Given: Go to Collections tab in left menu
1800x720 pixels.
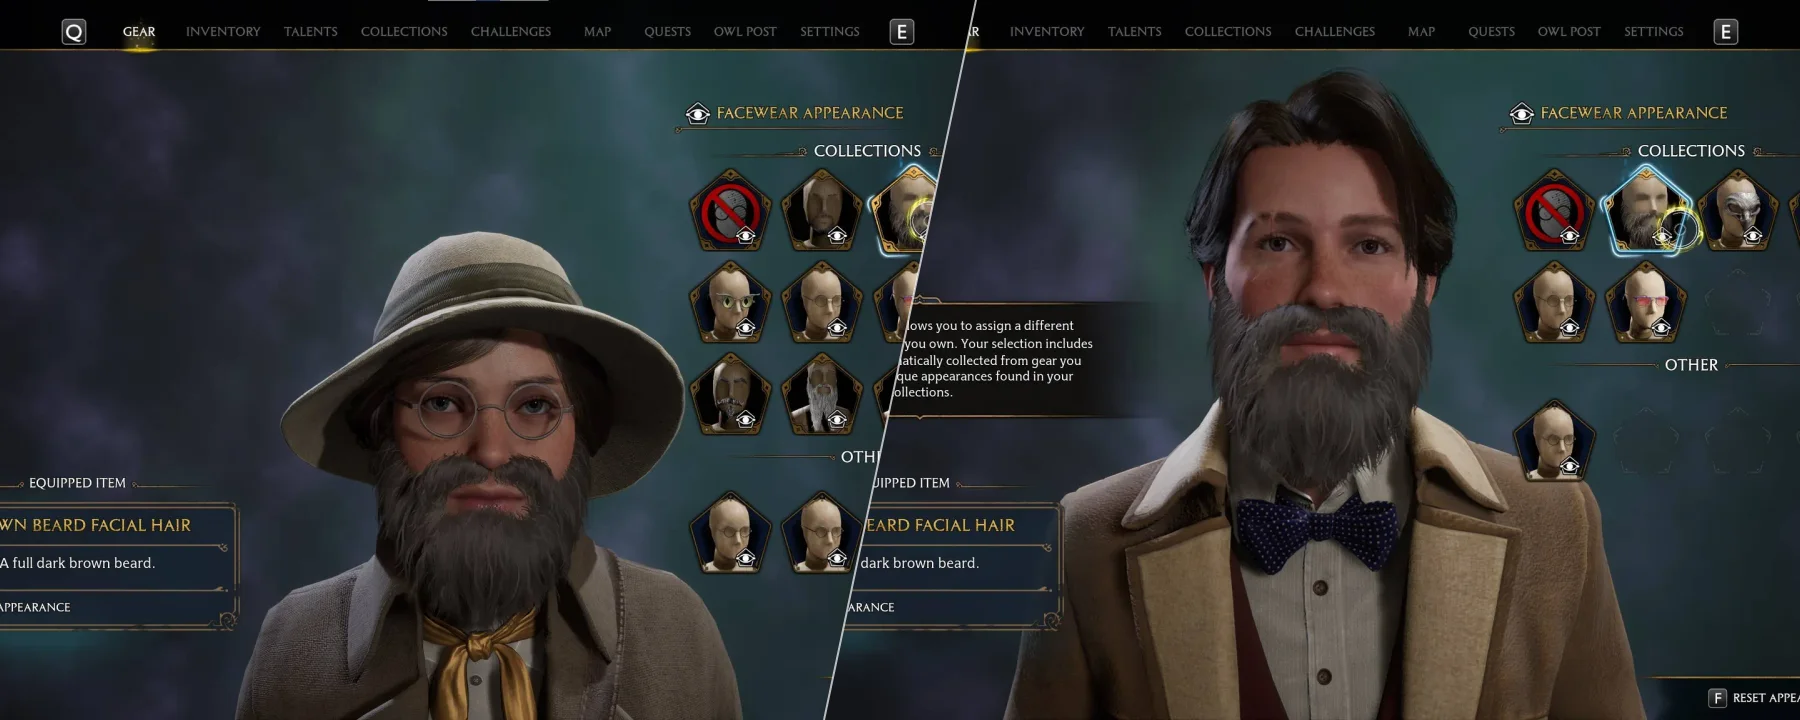Looking at the screenshot, I should (404, 32).
